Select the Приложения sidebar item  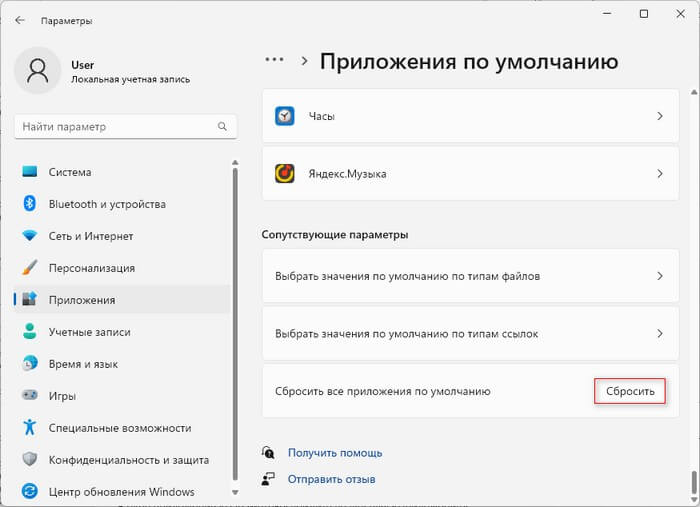click(x=121, y=299)
